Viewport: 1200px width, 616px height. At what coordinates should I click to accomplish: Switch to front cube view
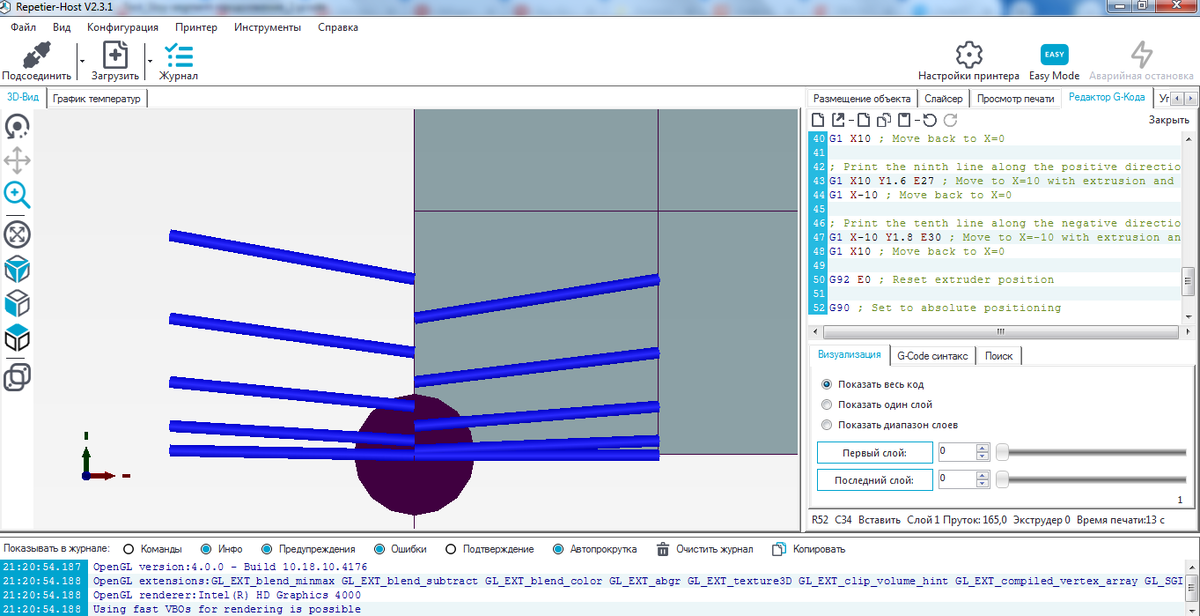point(17,303)
